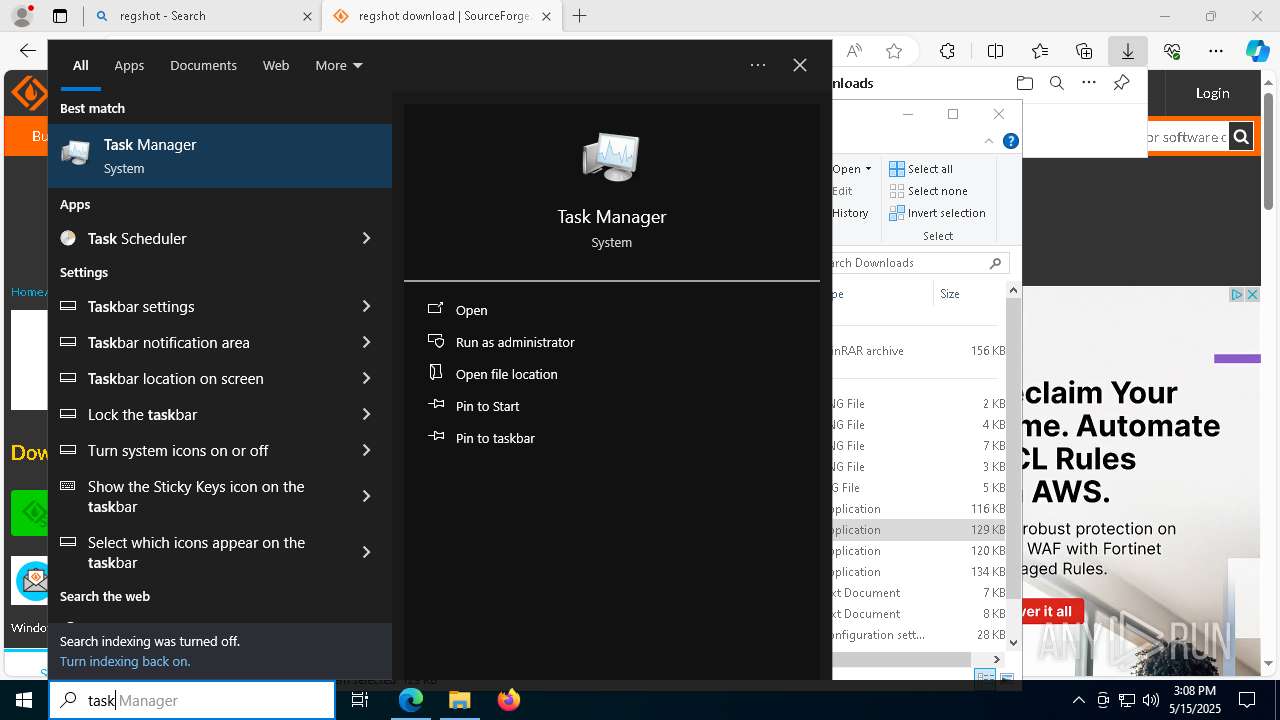Open Explorer Open button dropdown
This screenshot has height=720, width=1280.
(851, 169)
